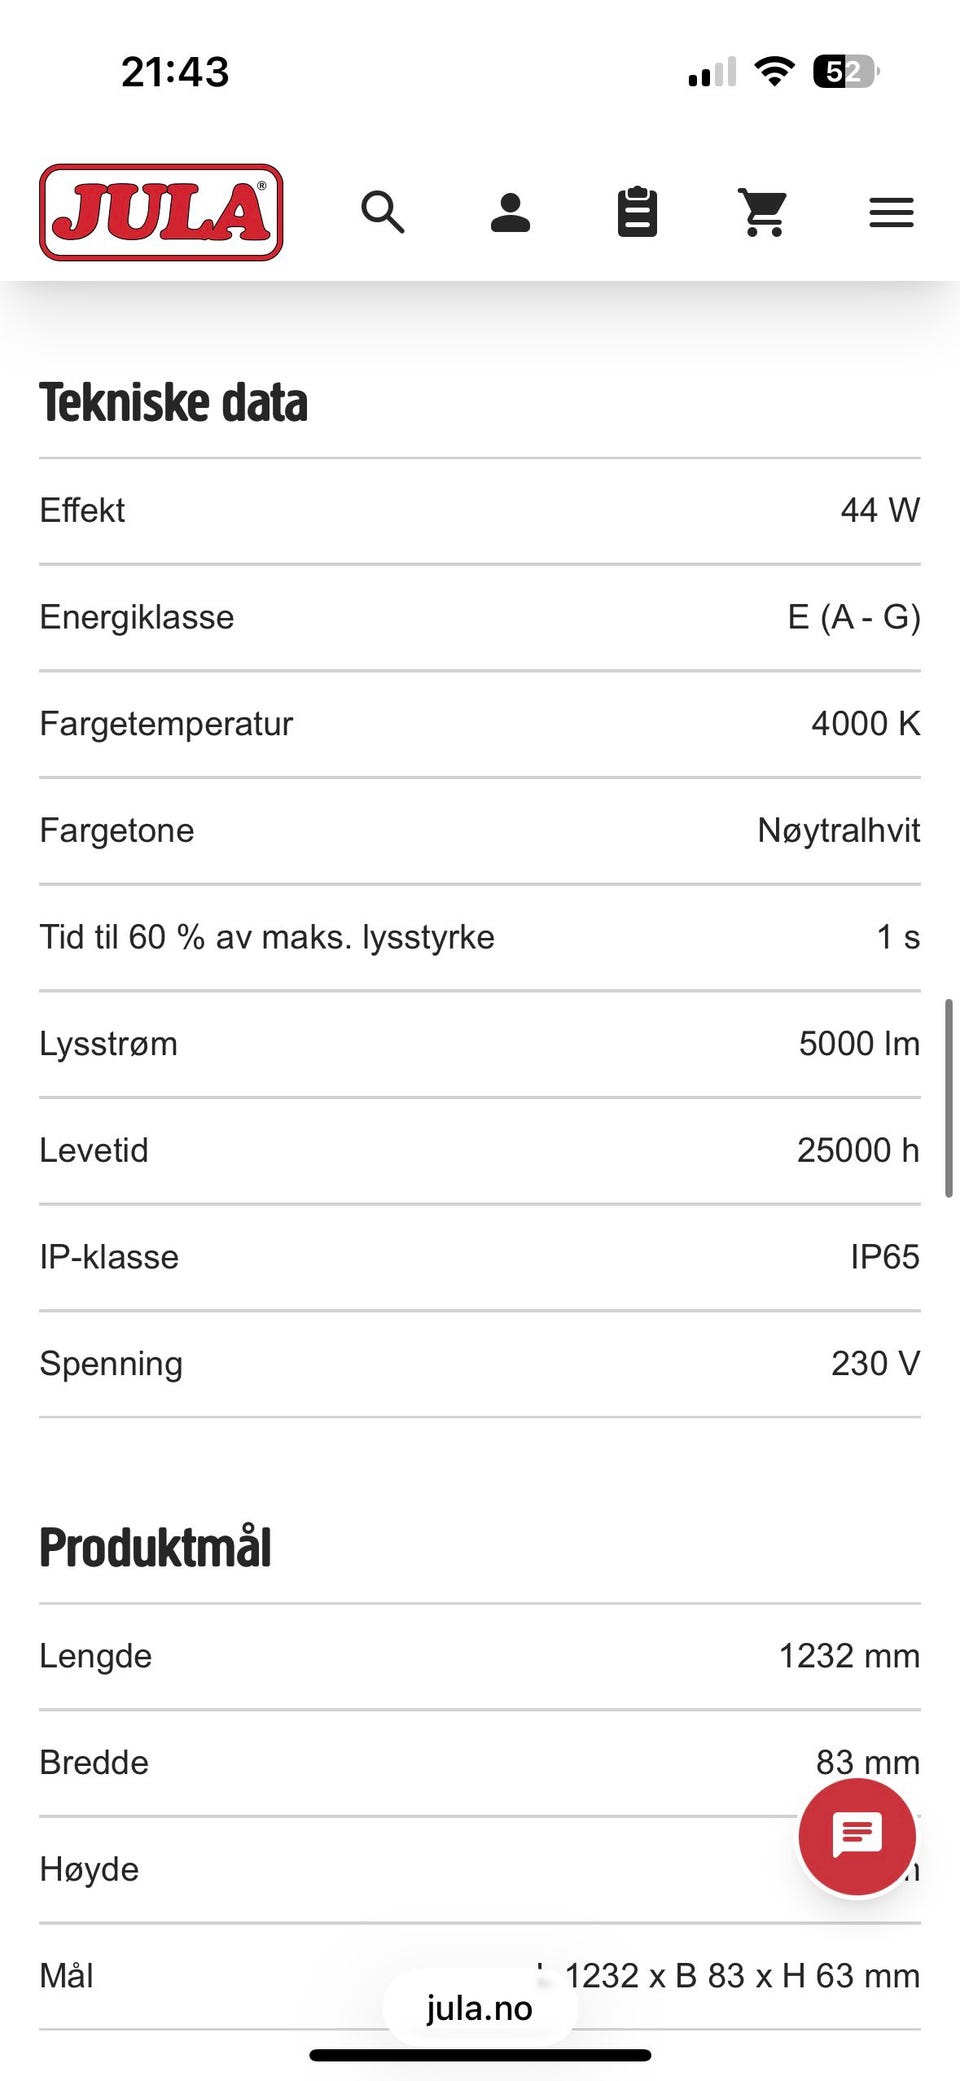The image size is (960, 2081).
Task: Click the IP65 value
Action: 884,1257
